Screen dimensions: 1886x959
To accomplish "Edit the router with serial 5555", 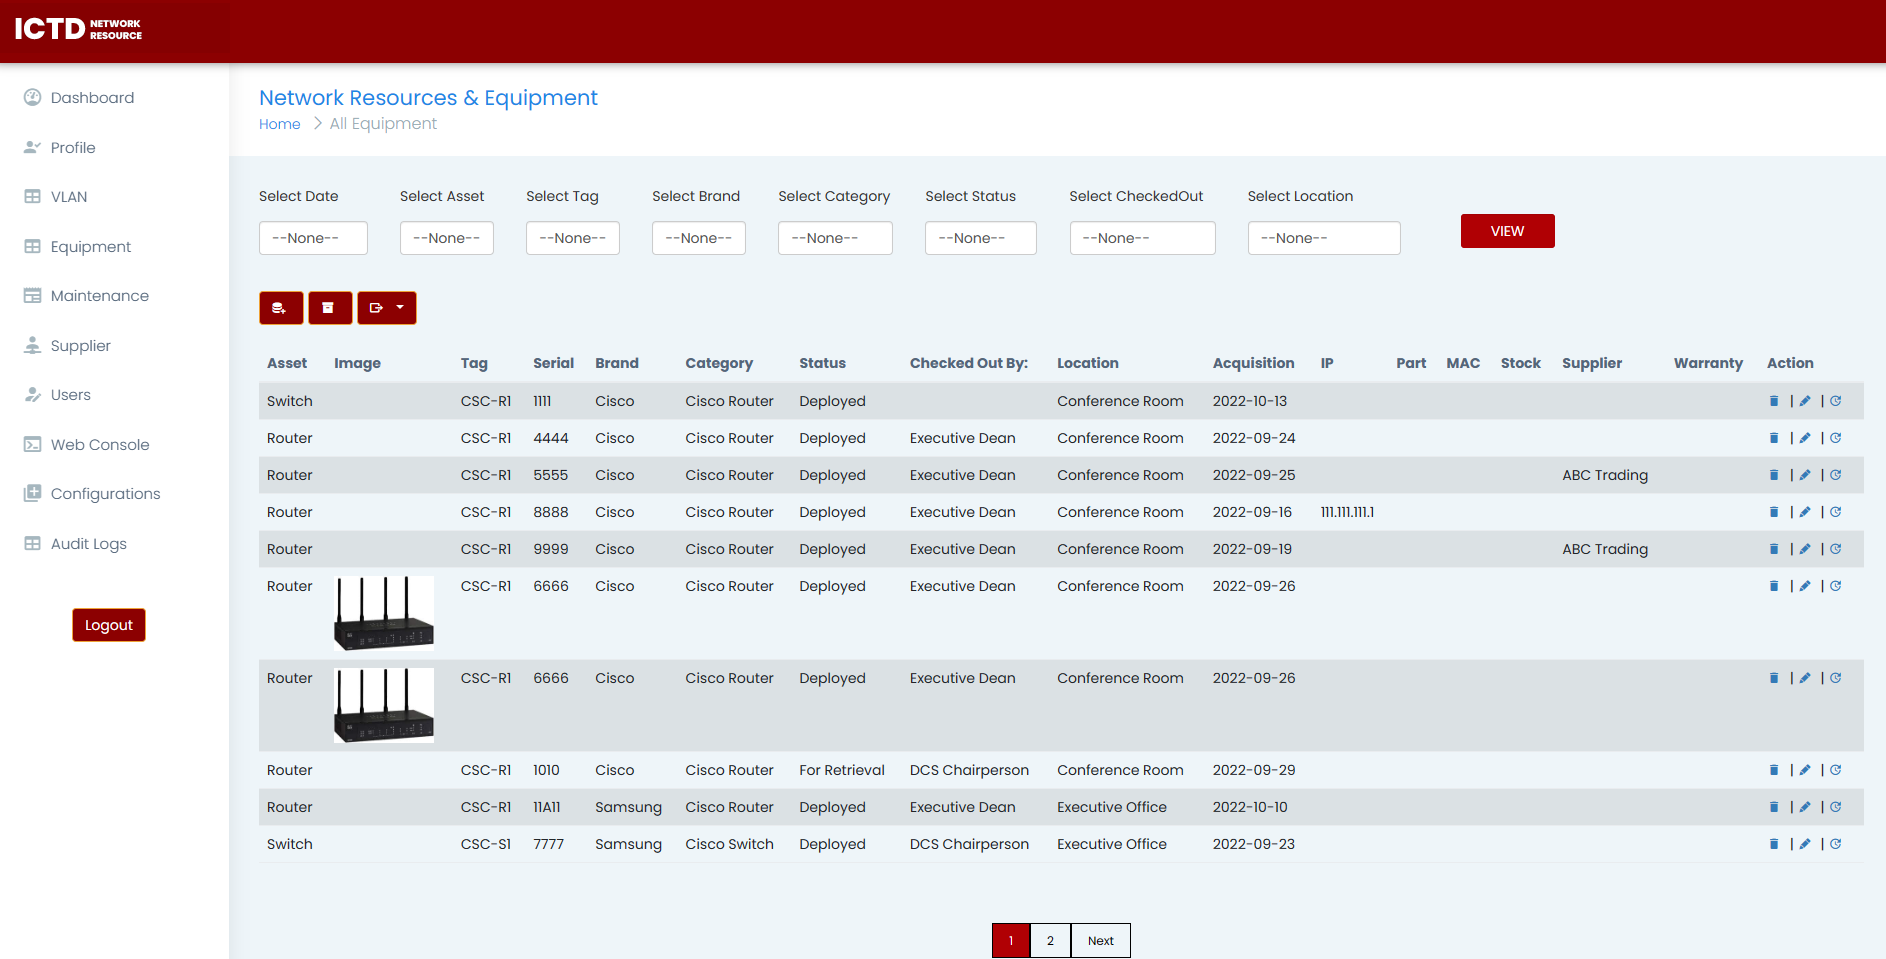I will coord(1805,475).
